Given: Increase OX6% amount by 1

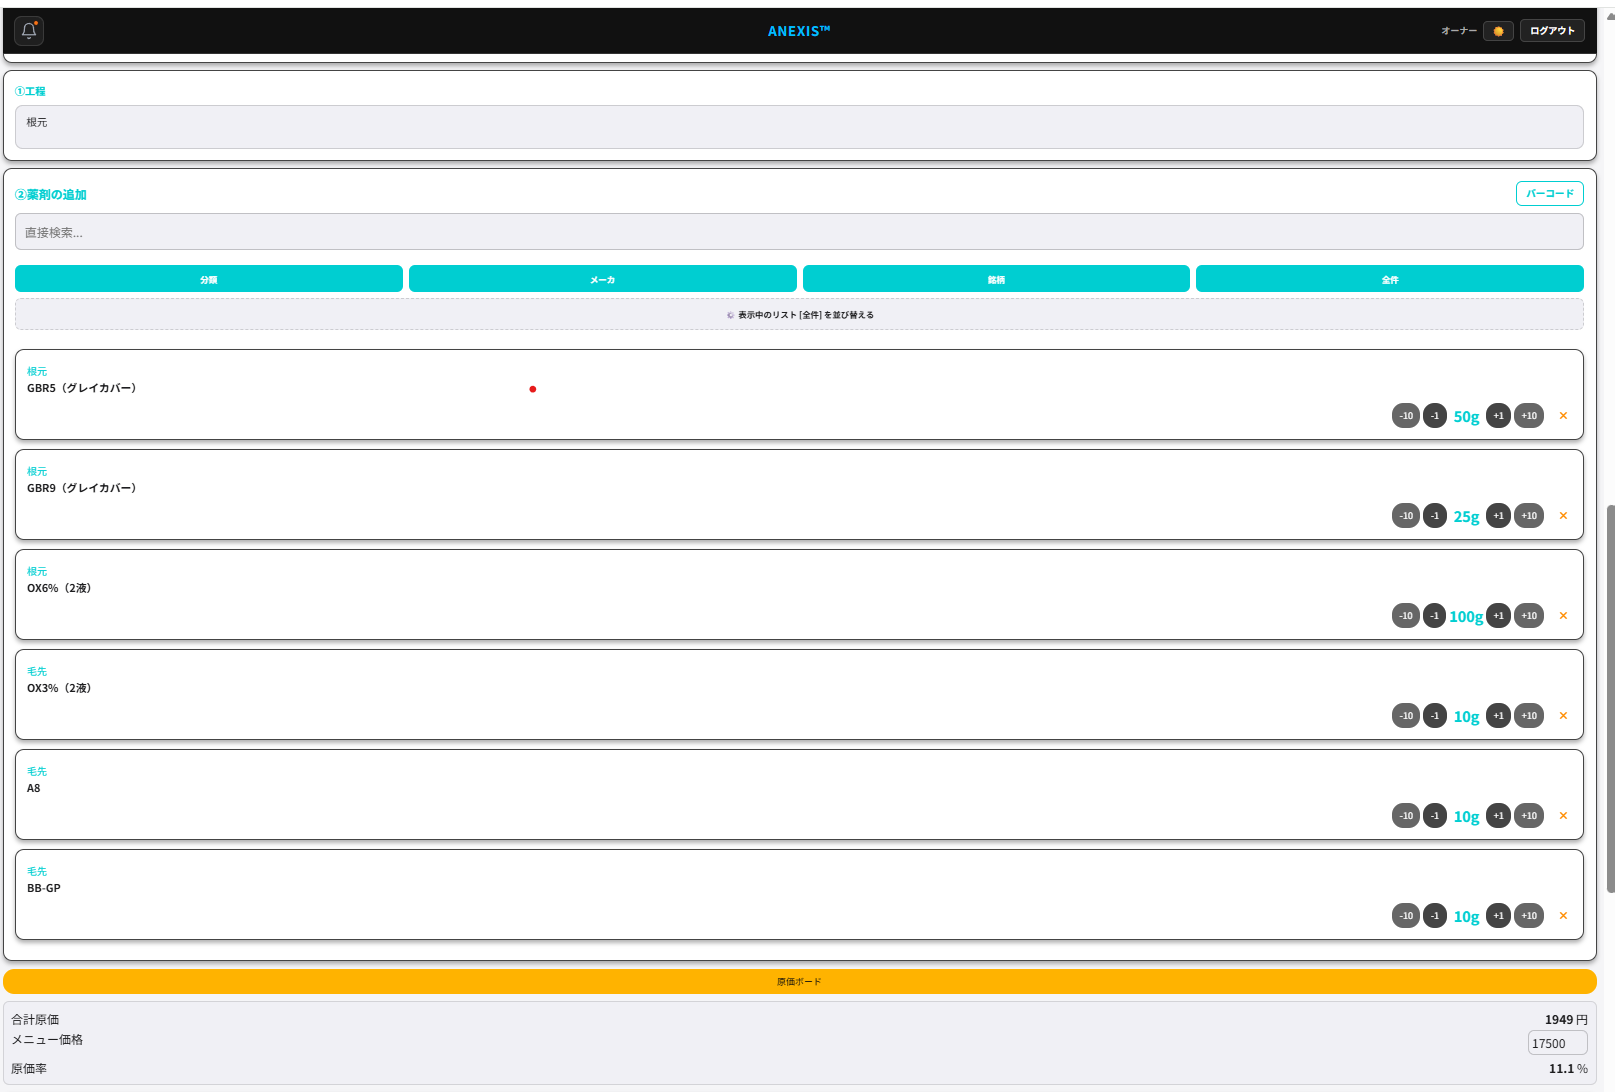Looking at the screenshot, I should 1498,616.
